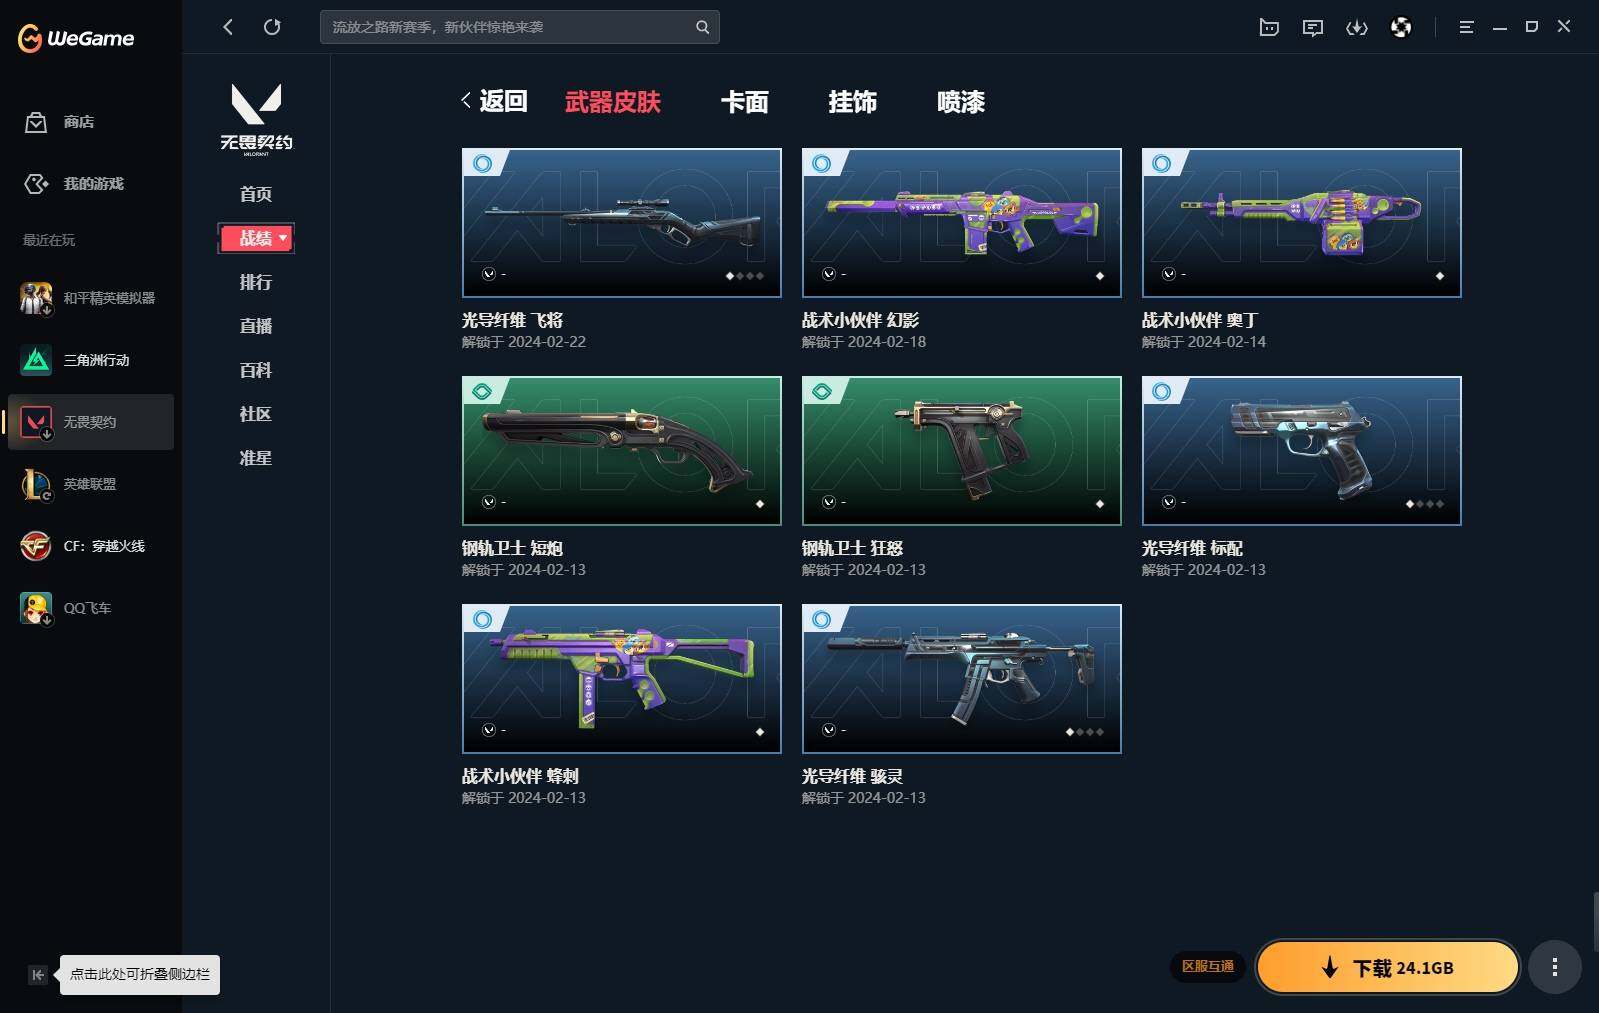Open the 直播 menu item
Image resolution: width=1599 pixels, height=1013 pixels.
(x=256, y=326)
